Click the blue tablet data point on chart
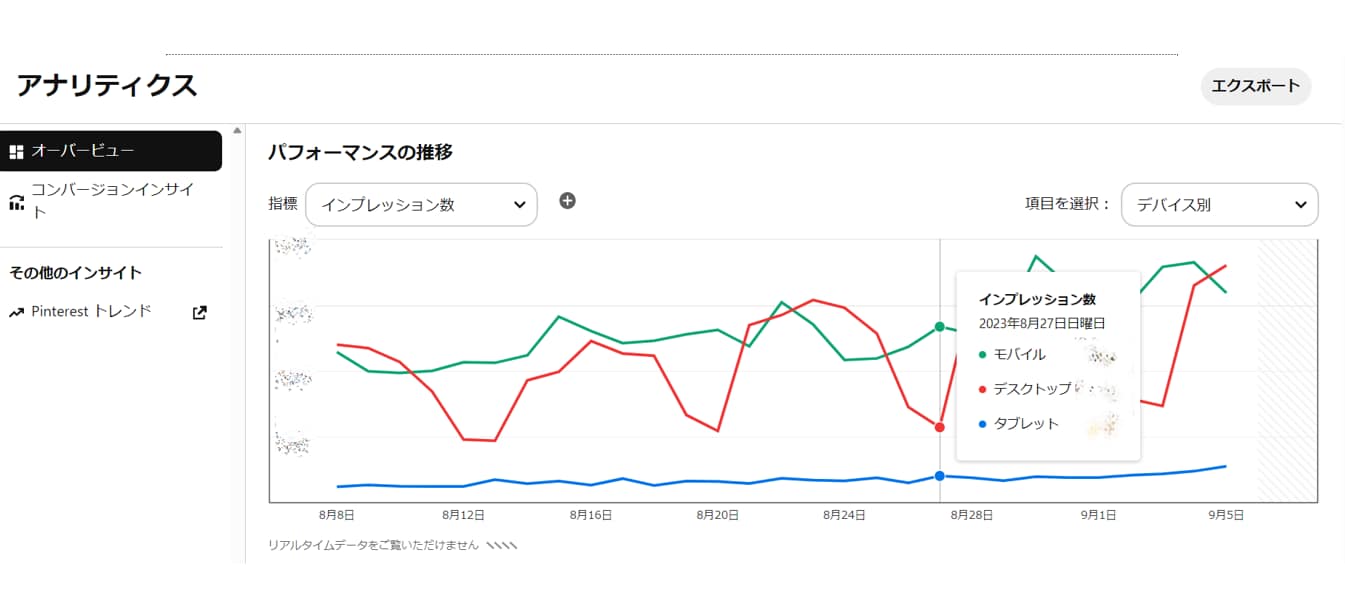Viewport: 1345px width, 601px height. [939, 476]
